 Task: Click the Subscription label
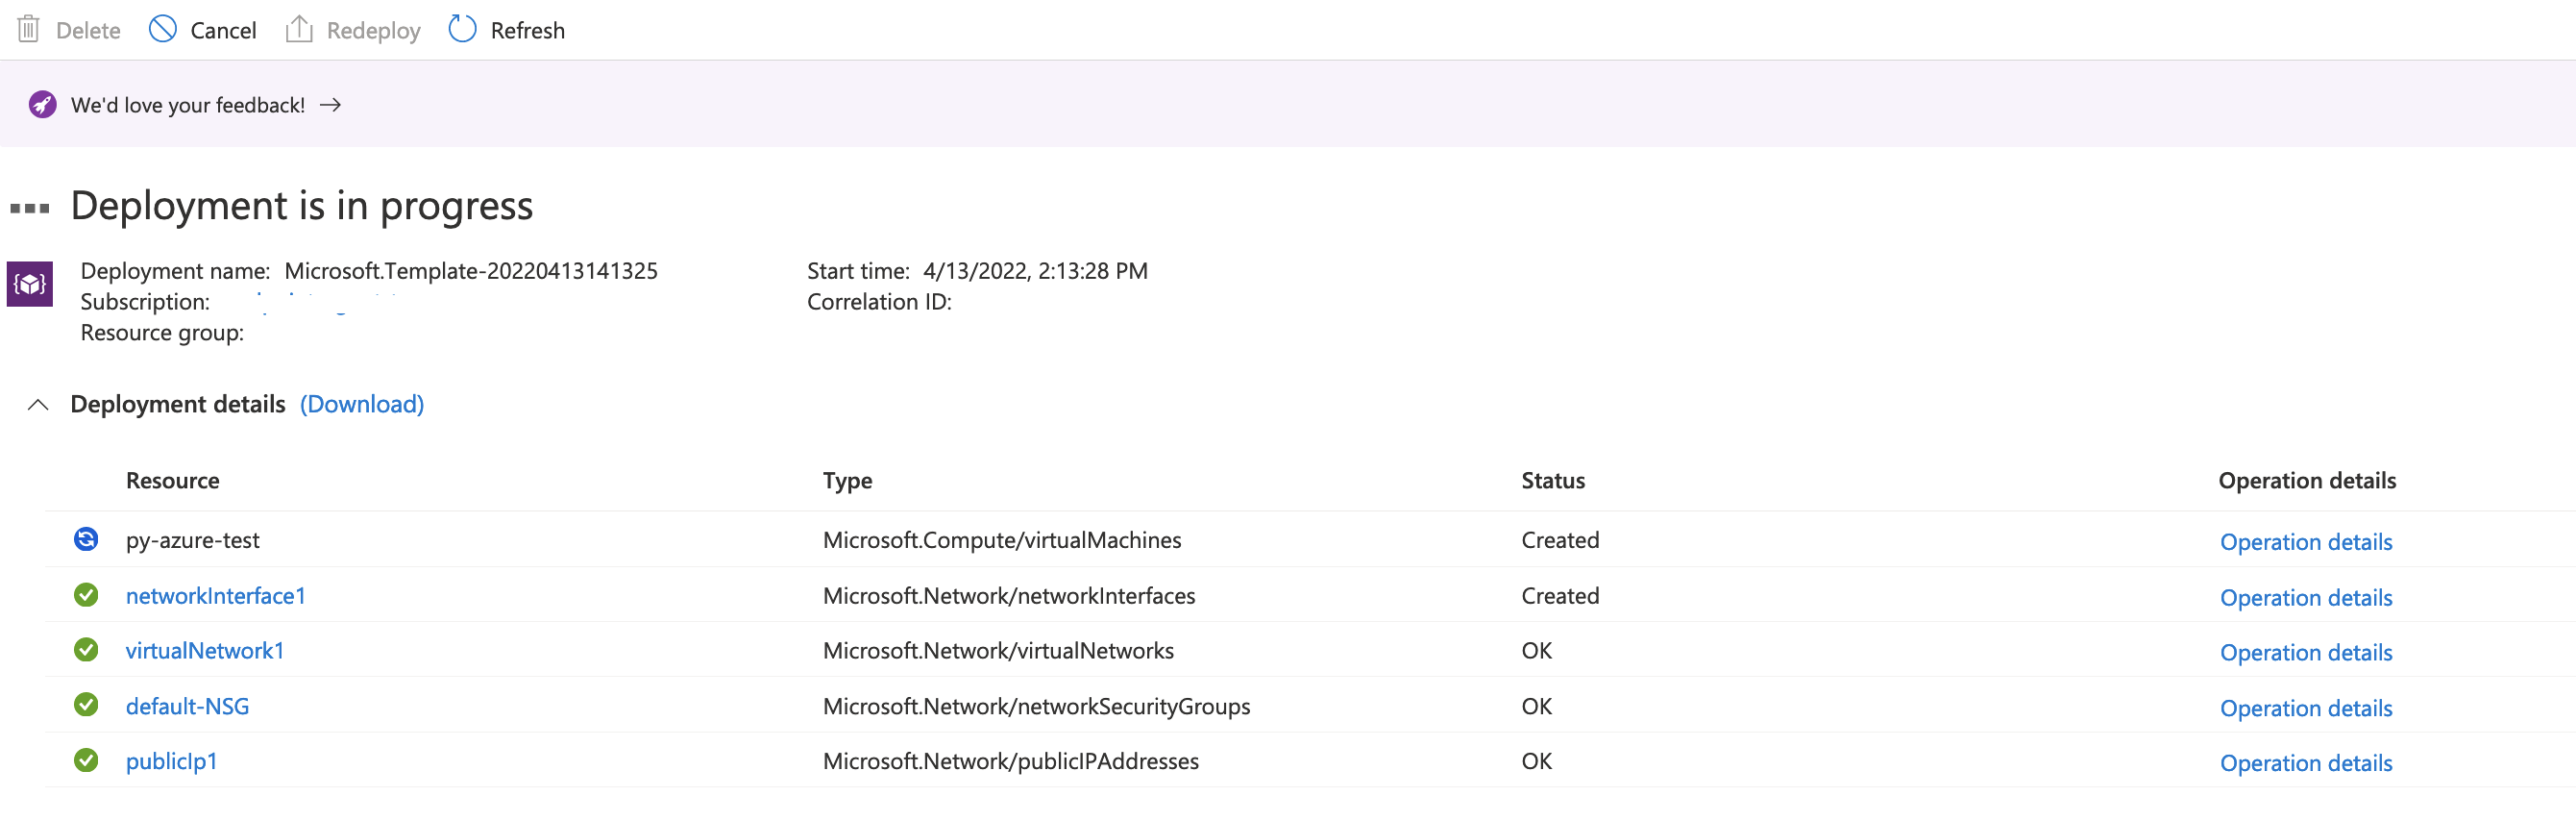(x=145, y=302)
